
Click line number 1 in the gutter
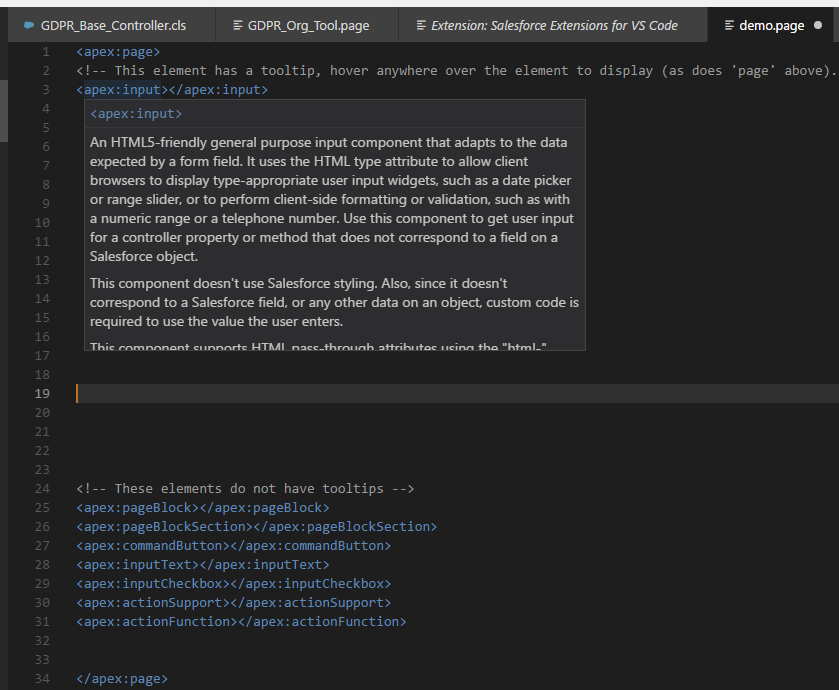click(x=46, y=52)
